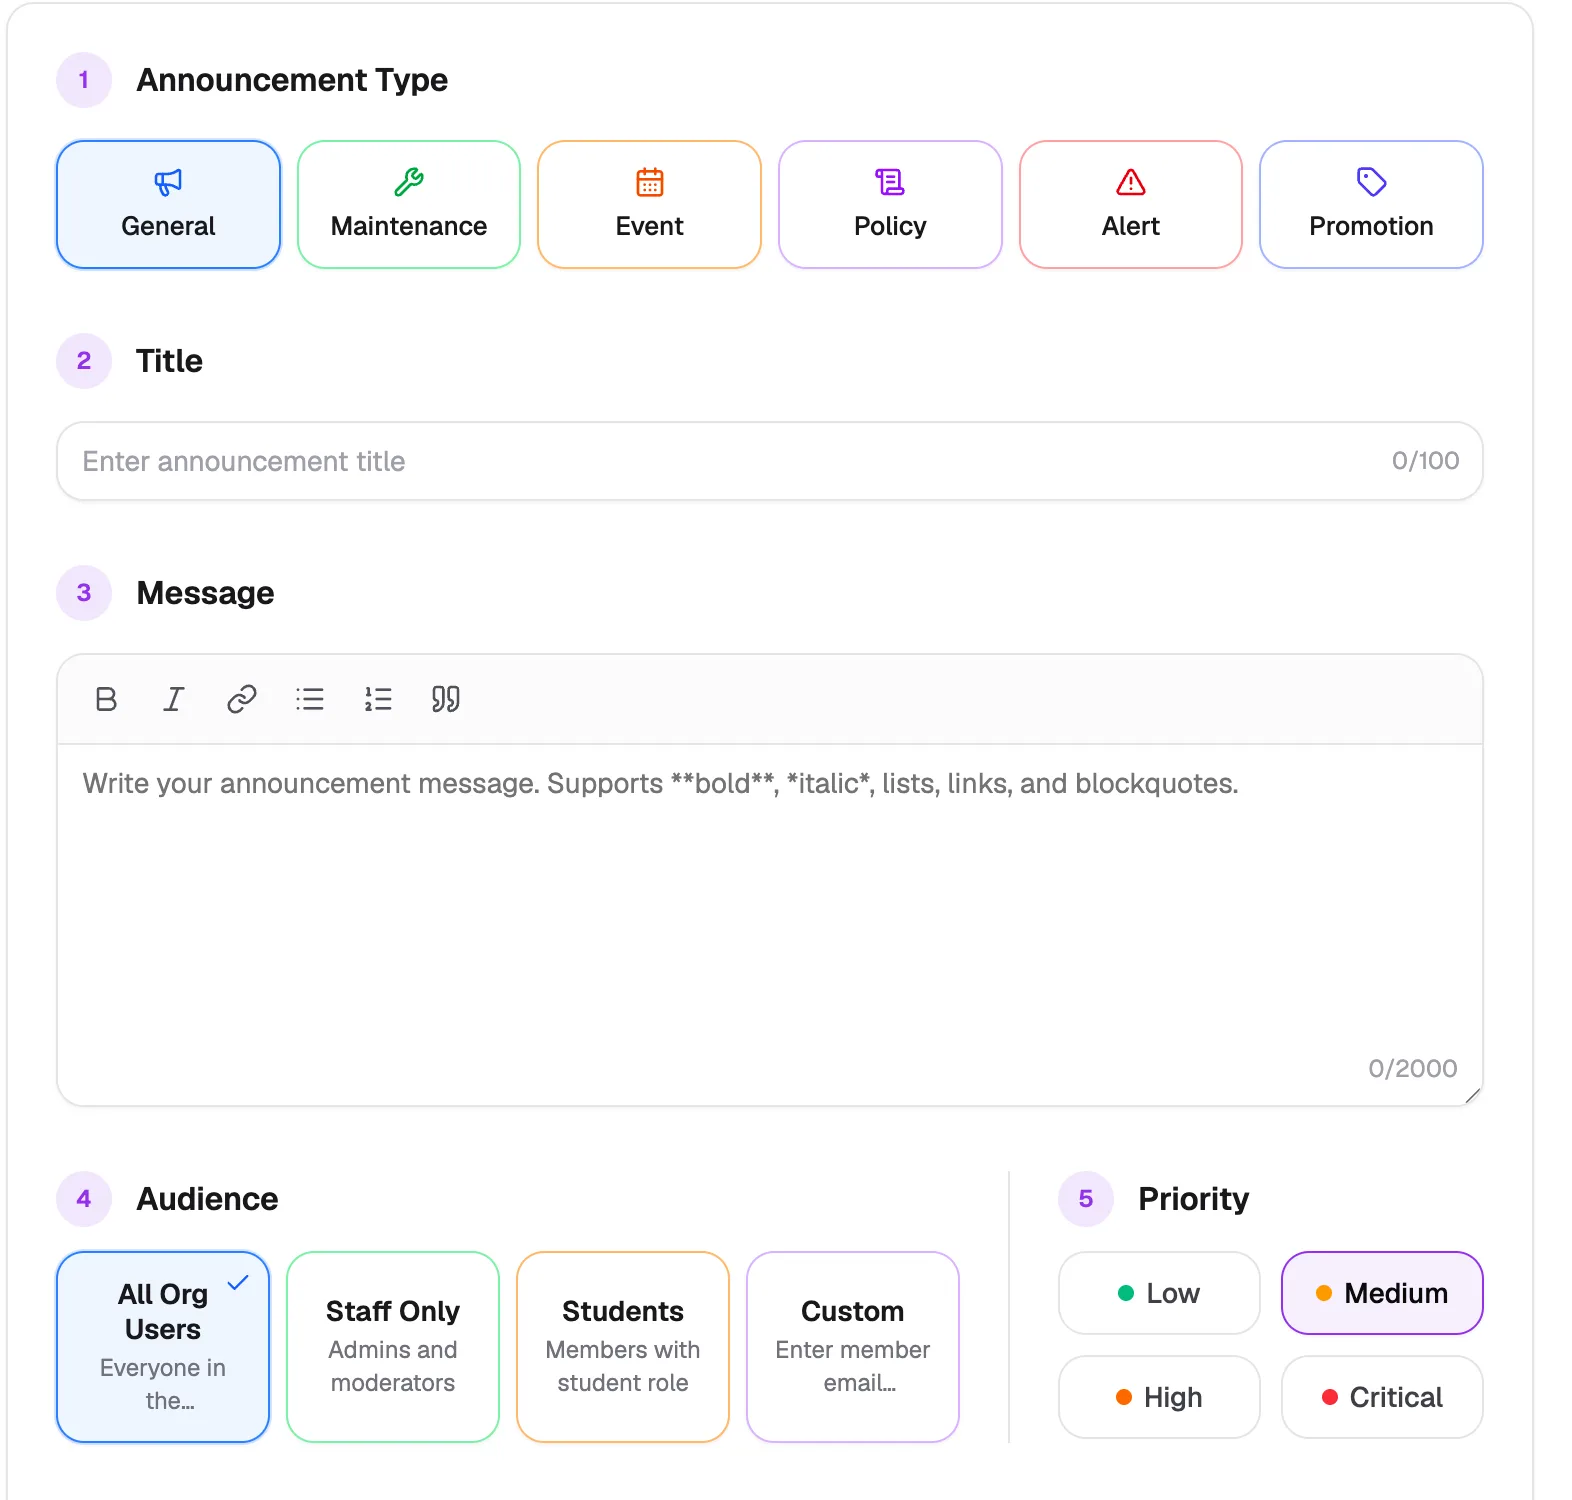Insert a link via toolbar icon
This screenshot has height=1500, width=1572.
coord(242,699)
